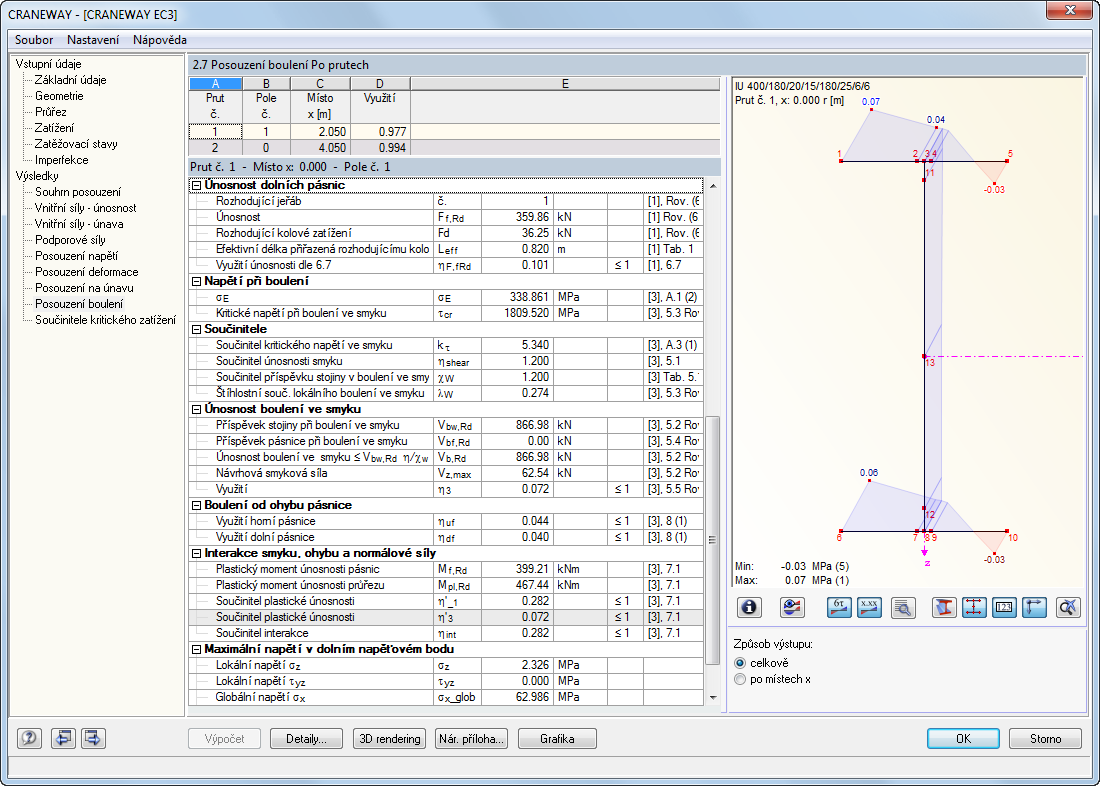Toggle stress display eye icon

pos(793,607)
